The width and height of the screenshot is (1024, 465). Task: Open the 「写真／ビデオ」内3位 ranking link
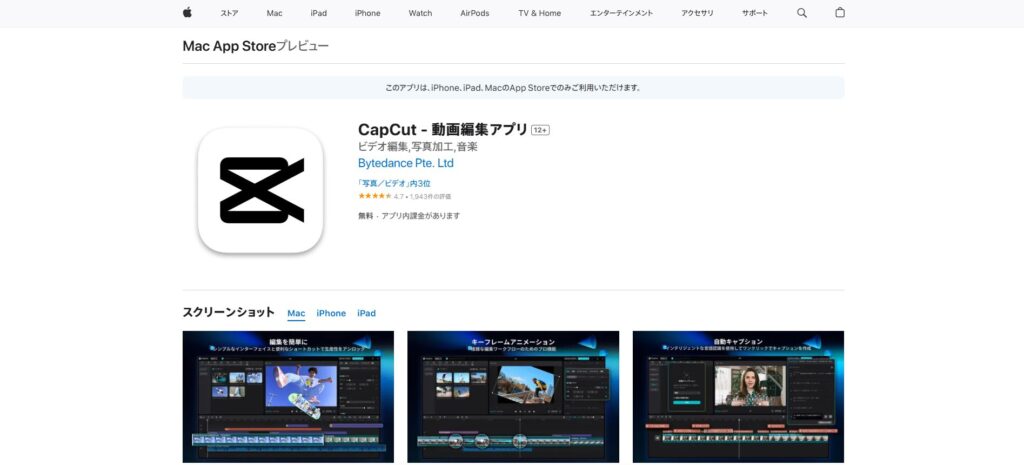click(x=394, y=184)
